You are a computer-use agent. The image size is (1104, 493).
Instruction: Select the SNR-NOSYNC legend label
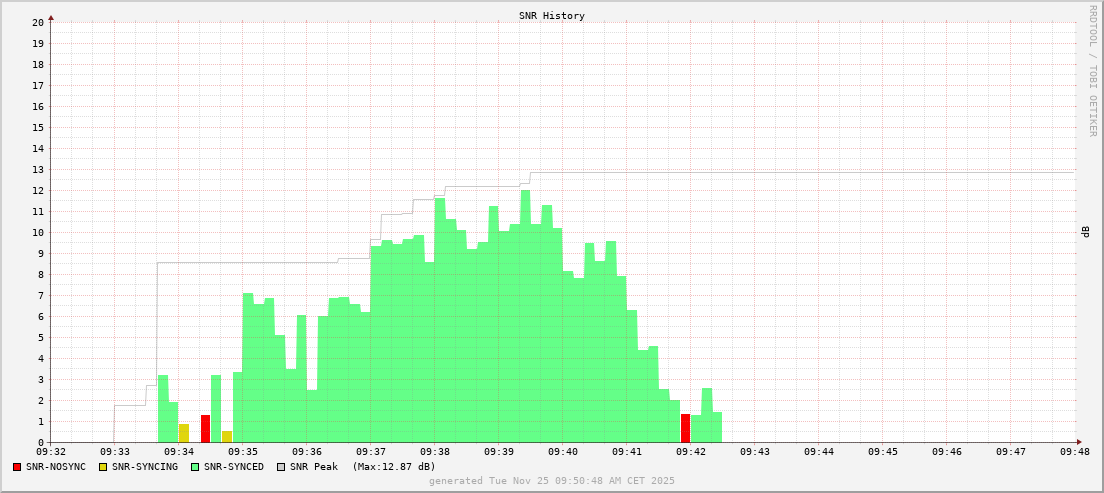coord(56,467)
